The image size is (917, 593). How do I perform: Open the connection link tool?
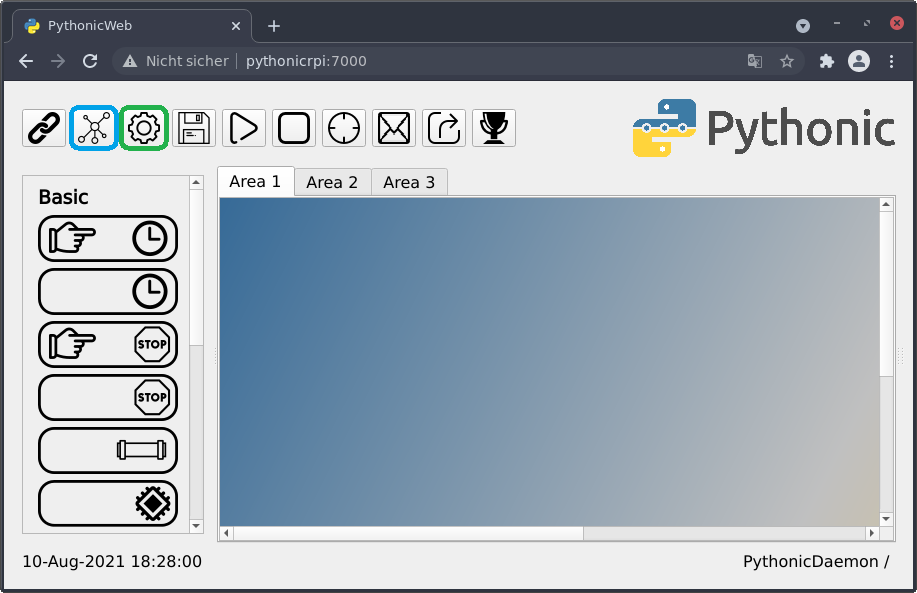(42, 128)
